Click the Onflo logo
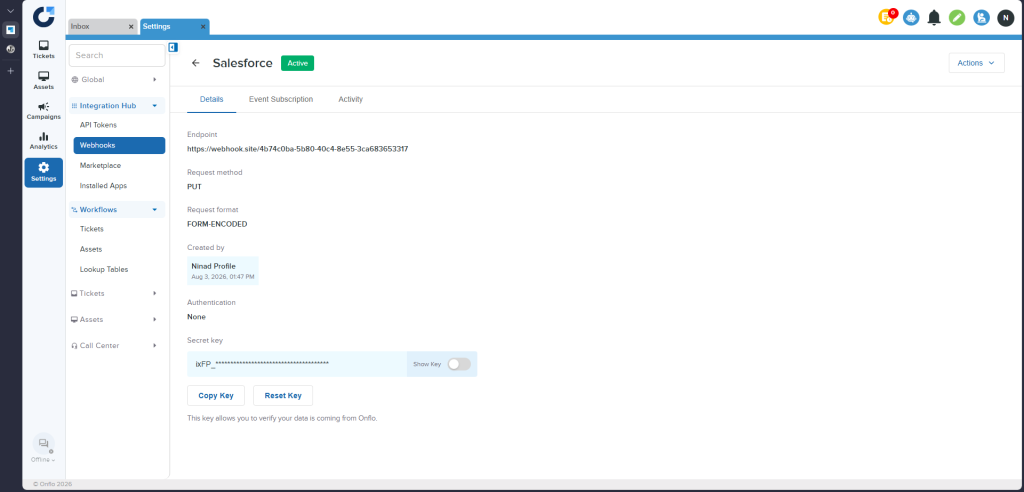This screenshot has width=1024, height=492. 44,16
